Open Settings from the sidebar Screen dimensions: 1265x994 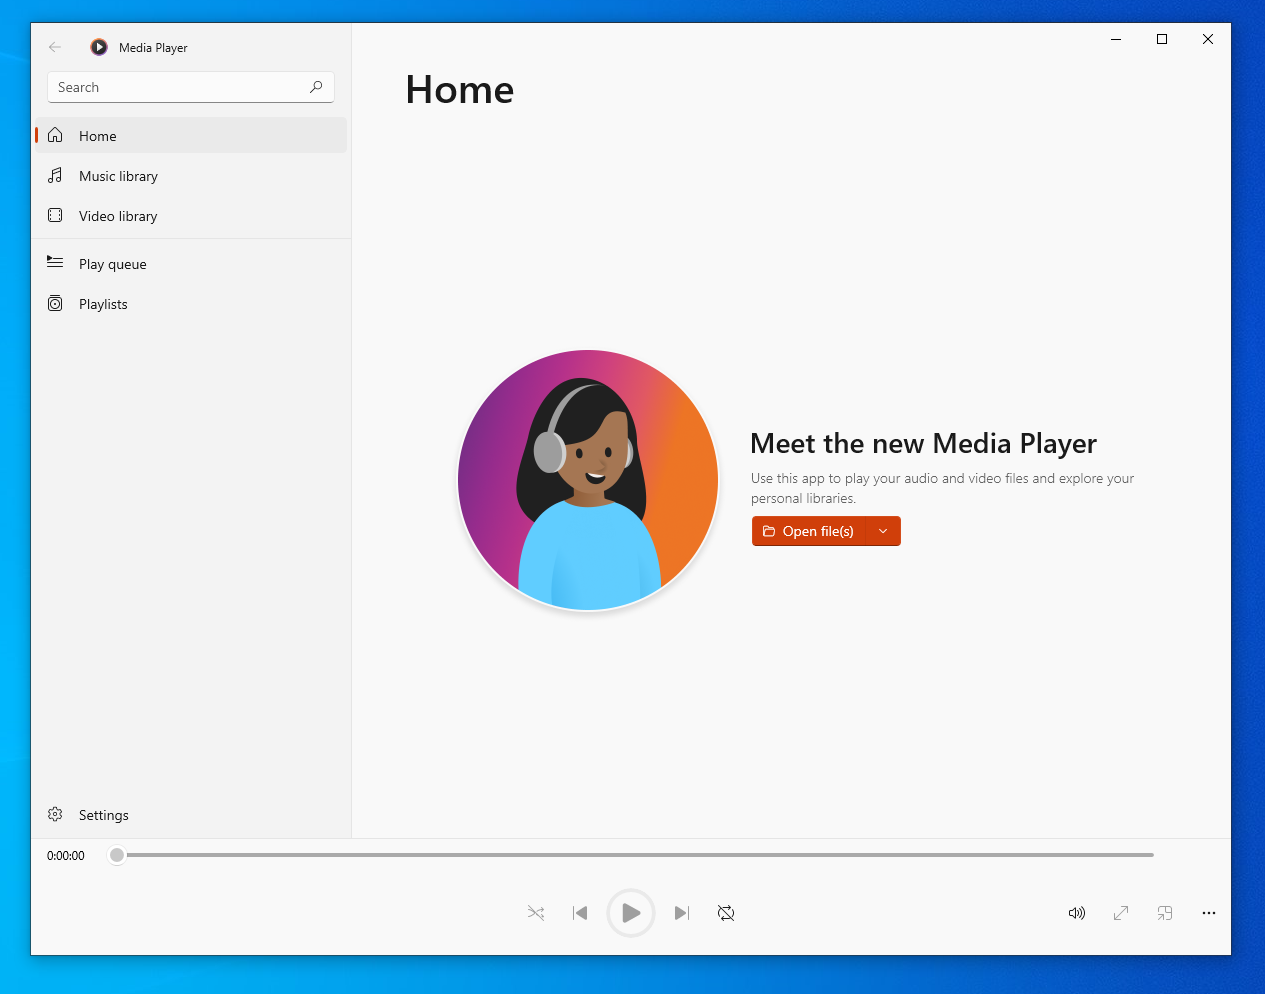[x=191, y=815]
